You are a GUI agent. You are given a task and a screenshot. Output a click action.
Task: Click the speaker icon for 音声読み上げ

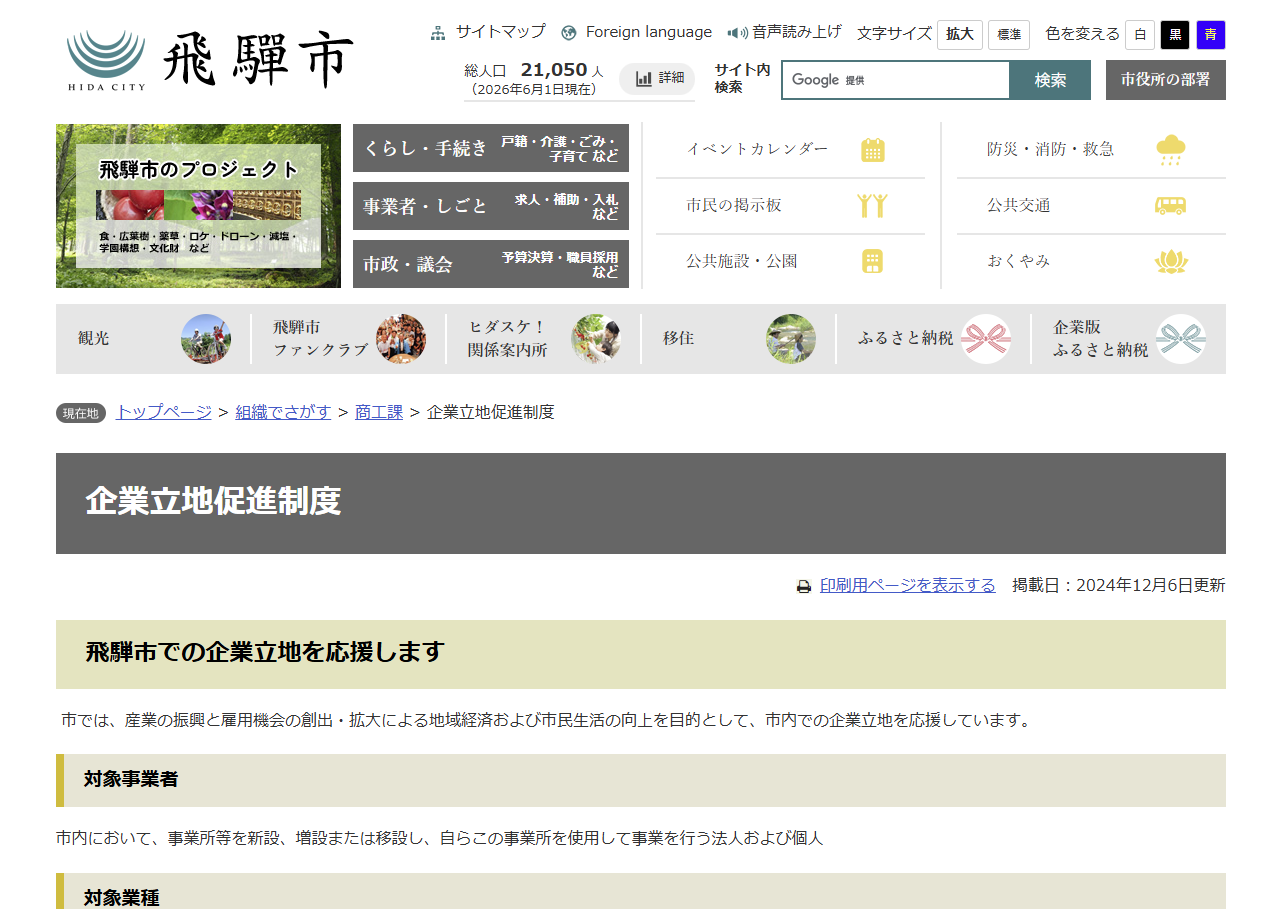(x=738, y=33)
